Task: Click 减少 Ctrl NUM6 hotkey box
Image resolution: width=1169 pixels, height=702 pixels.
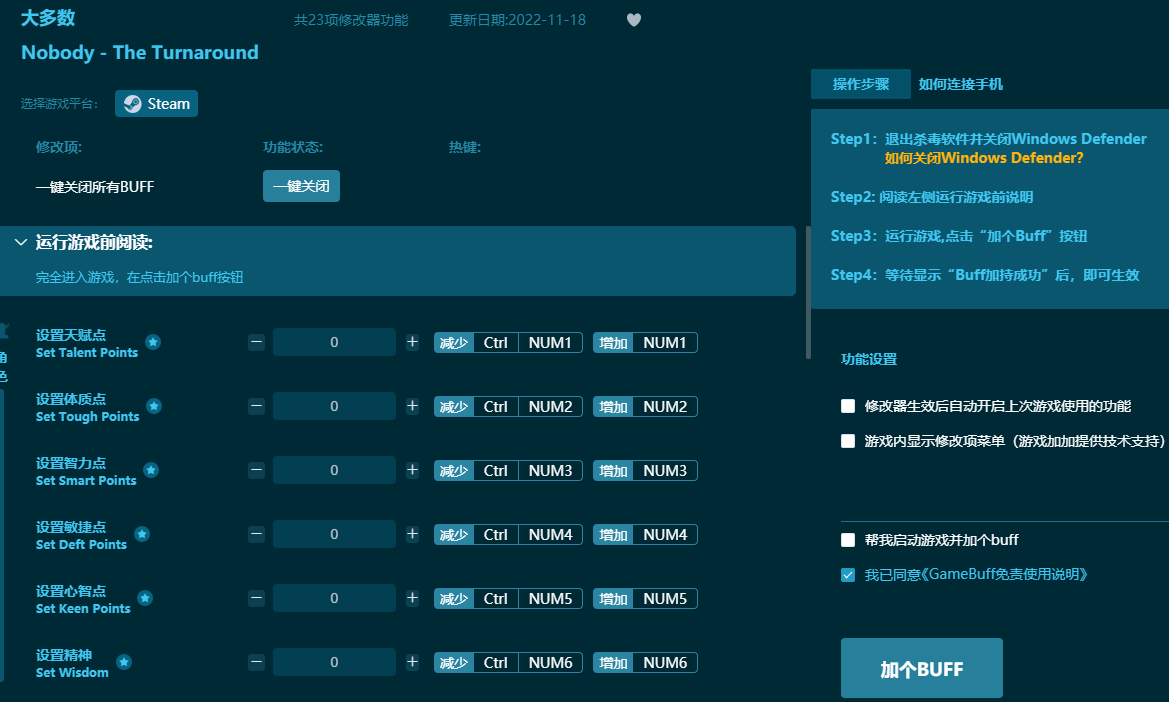Action: [x=508, y=663]
